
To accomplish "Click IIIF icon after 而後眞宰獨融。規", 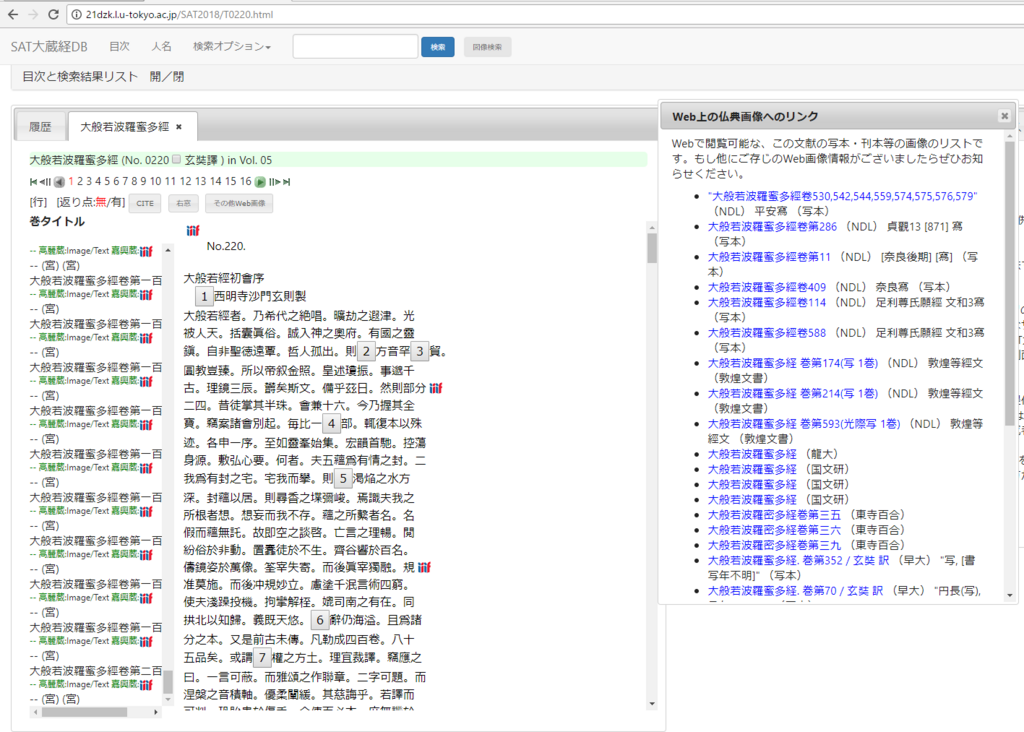I will pyautogui.click(x=424, y=567).
